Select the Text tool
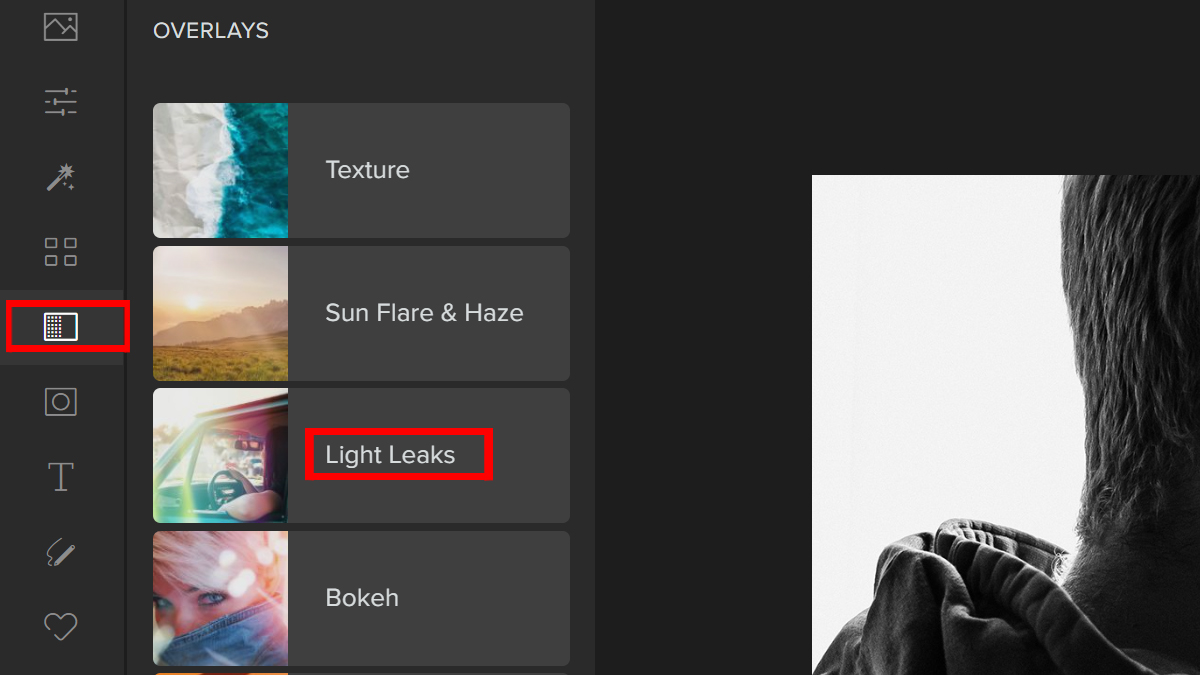 click(x=61, y=477)
